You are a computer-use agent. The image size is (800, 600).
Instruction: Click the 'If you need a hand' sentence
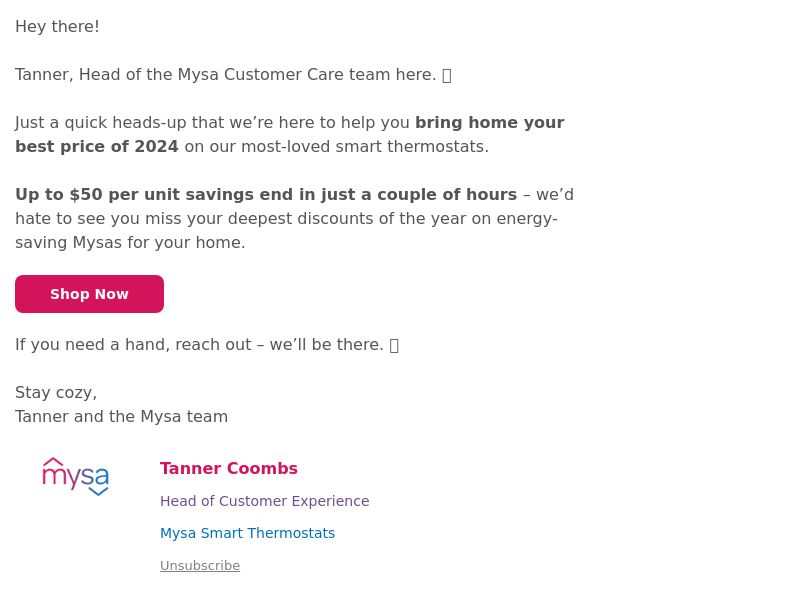coord(199,345)
